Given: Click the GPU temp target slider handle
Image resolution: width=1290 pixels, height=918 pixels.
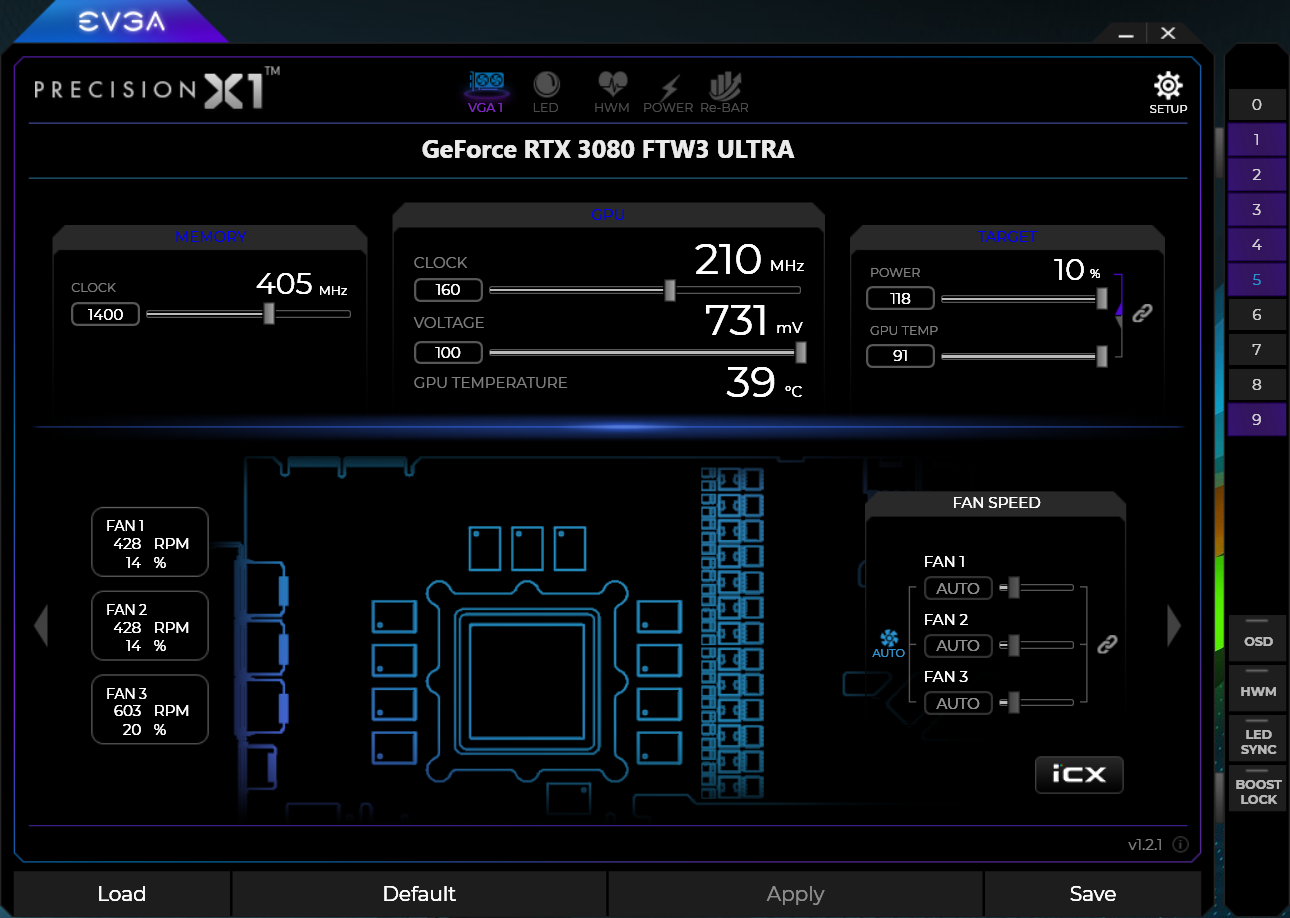Looking at the screenshot, I should (x=1102, y=355).
